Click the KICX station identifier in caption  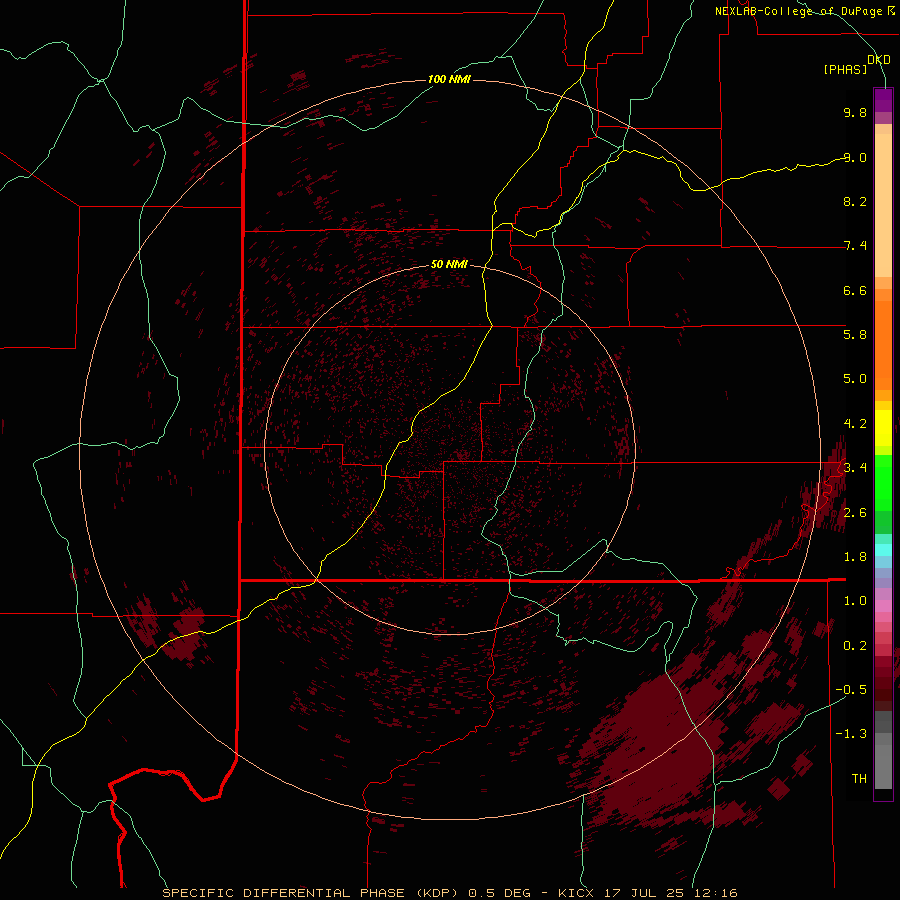pos(577,893)
